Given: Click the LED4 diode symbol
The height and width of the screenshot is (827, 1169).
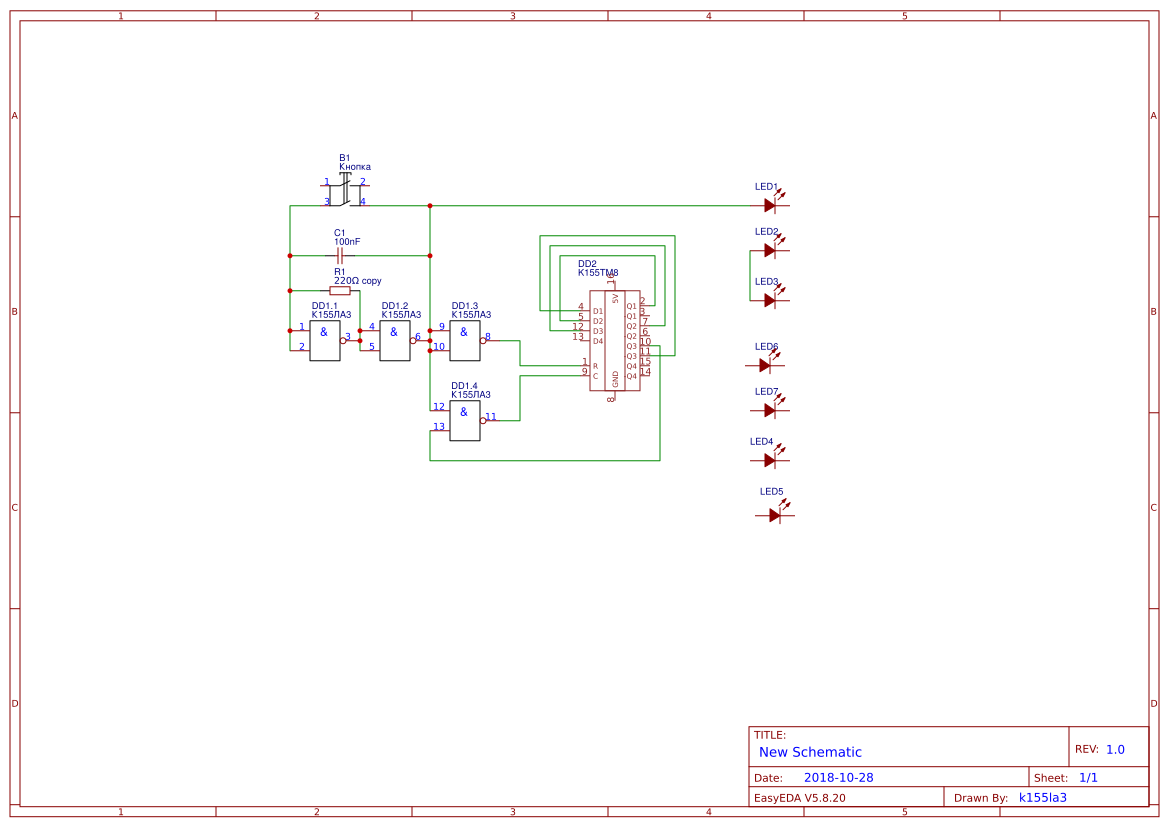Looking at the screenshot, I should (770, 460).
